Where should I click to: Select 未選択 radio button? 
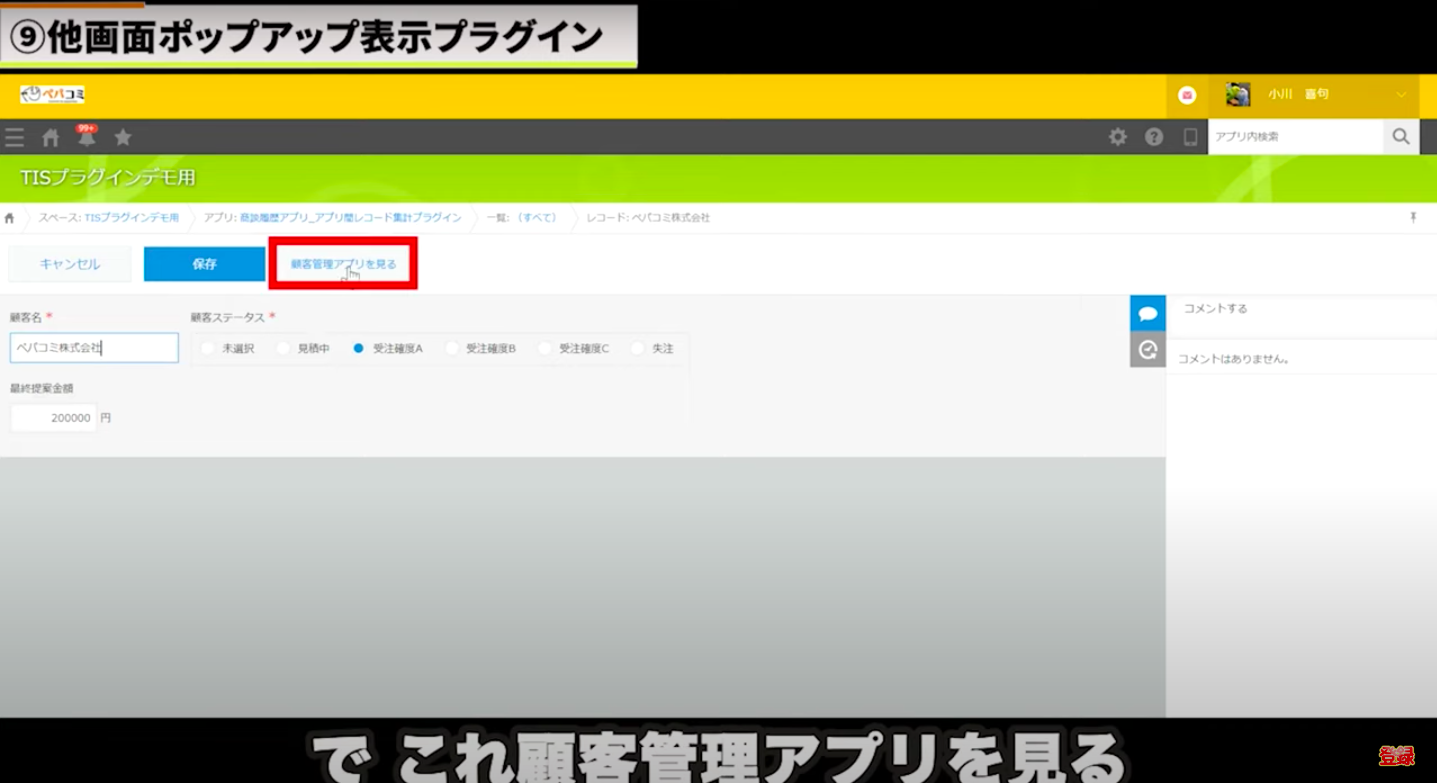[208, 348]
